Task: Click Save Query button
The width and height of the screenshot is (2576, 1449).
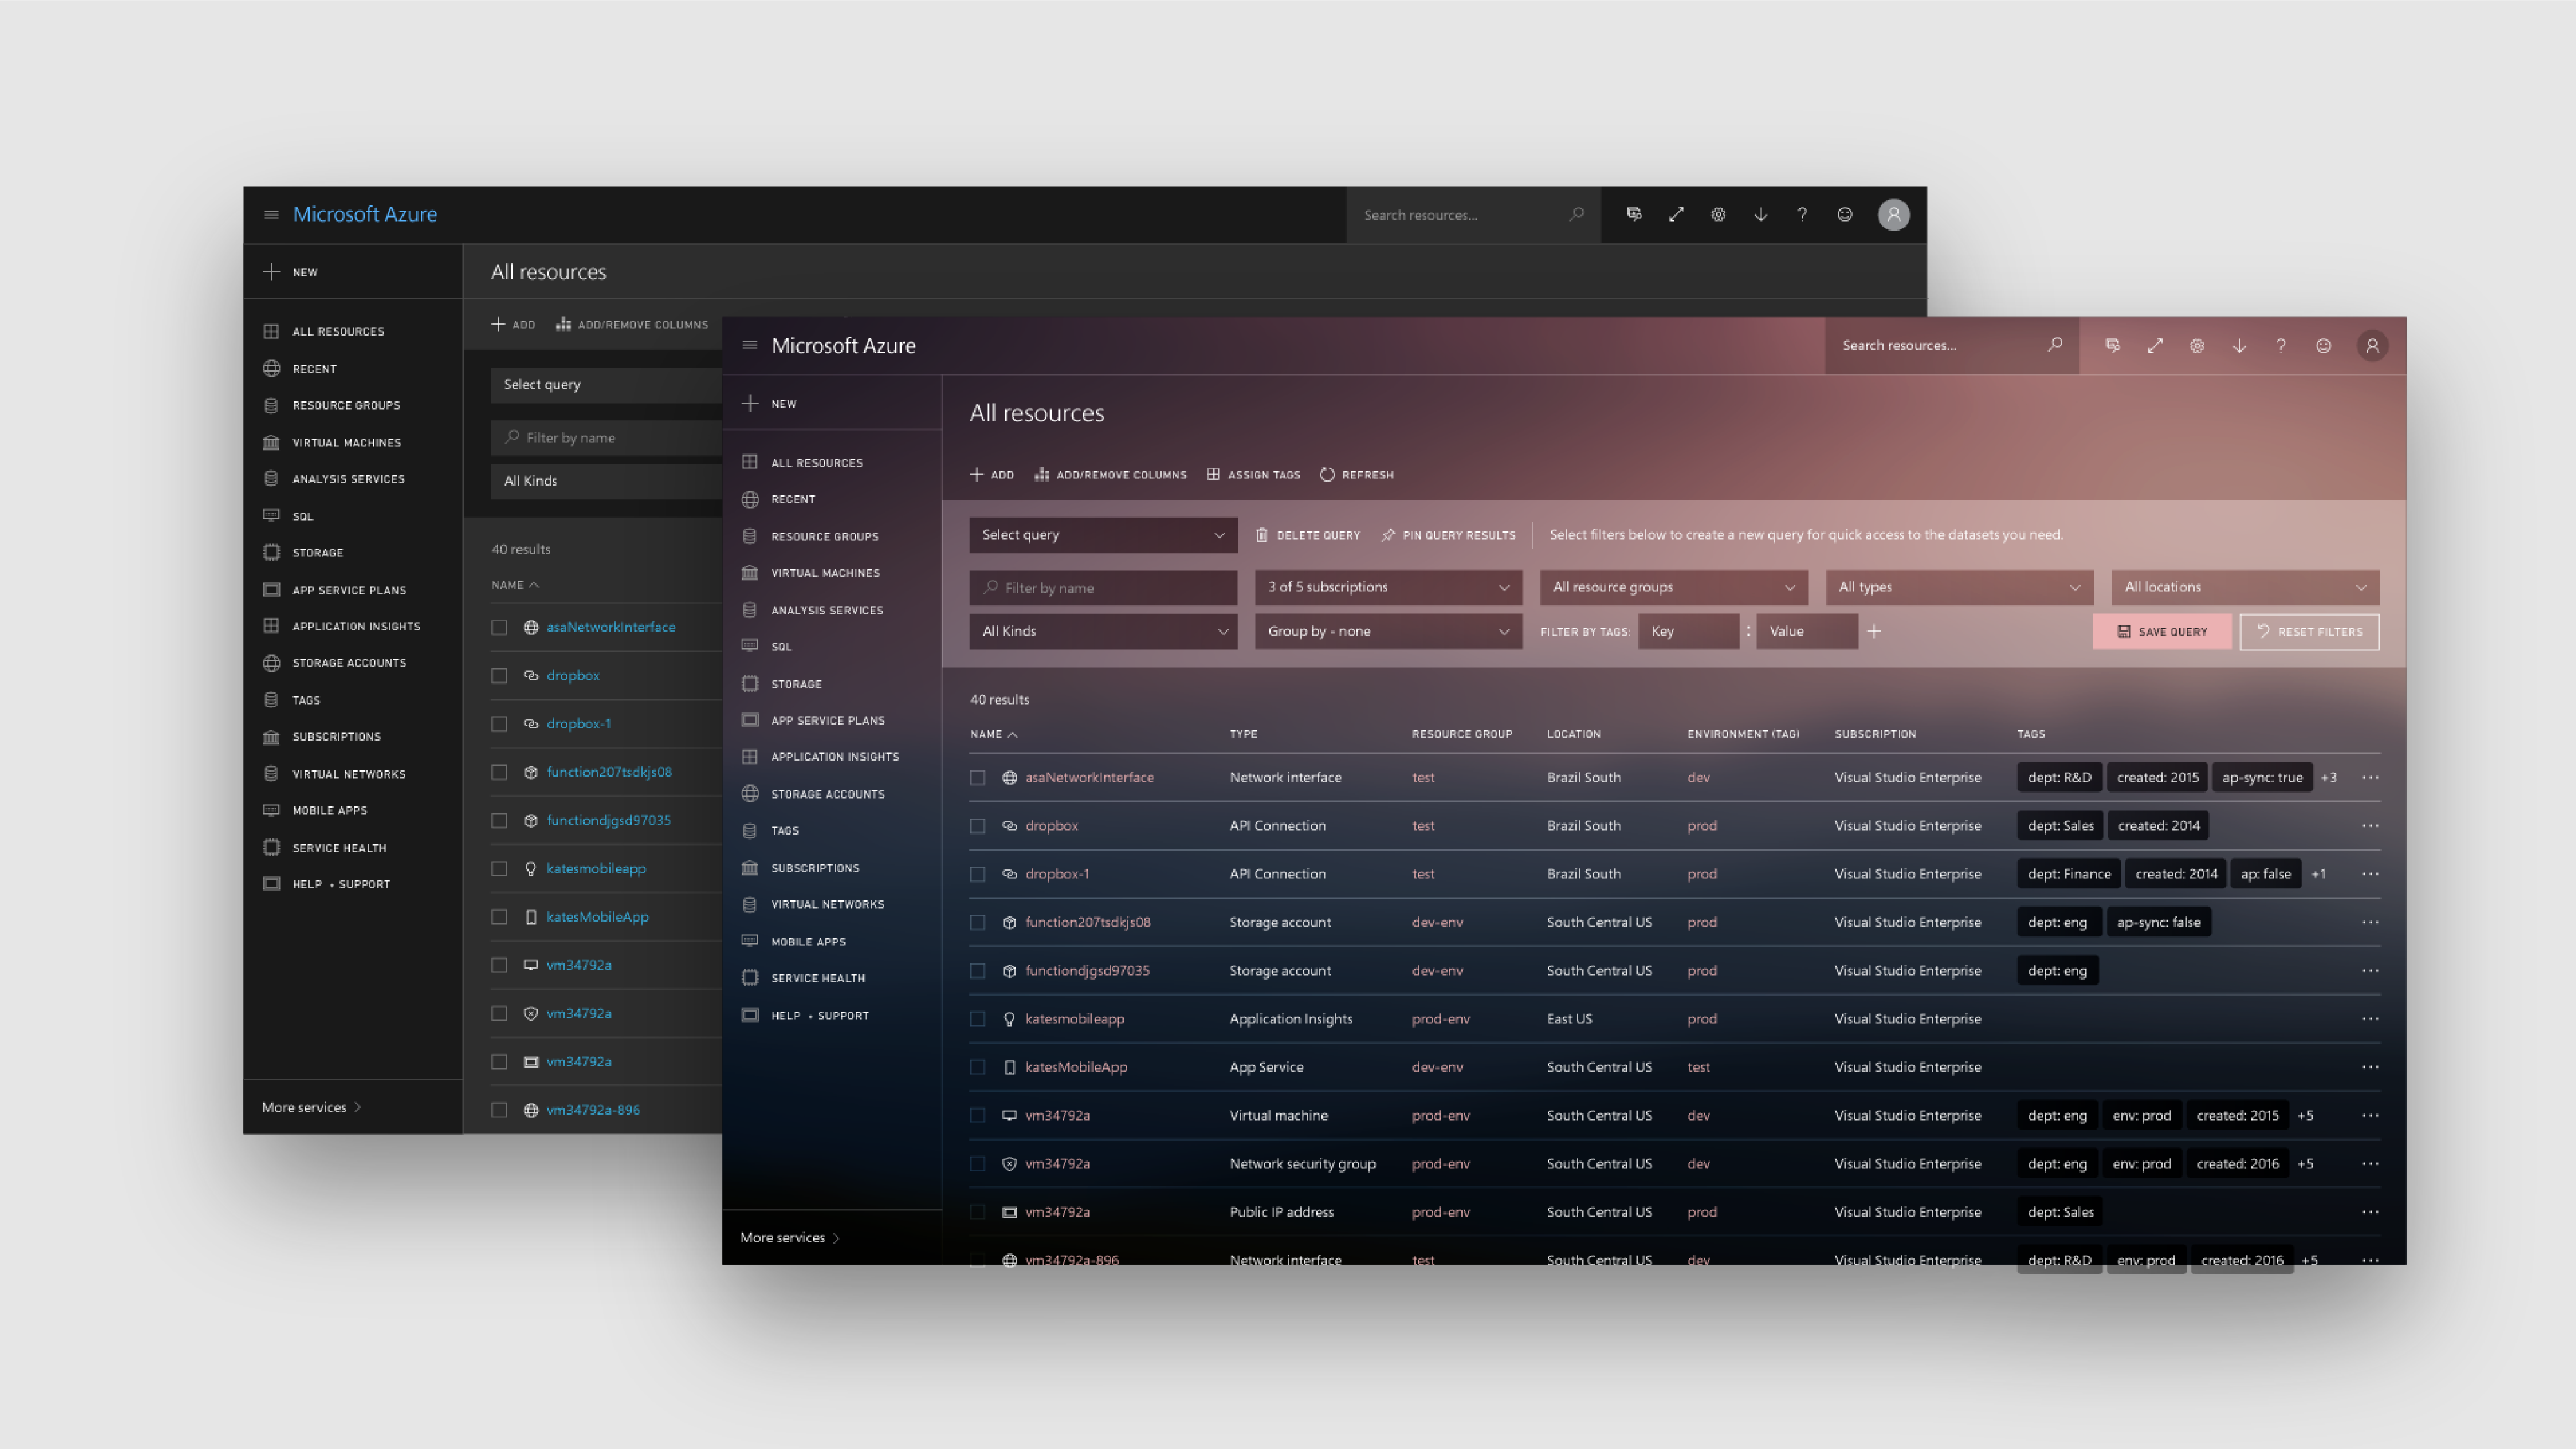Action: pyautogui.click(x=2161, y=631)
